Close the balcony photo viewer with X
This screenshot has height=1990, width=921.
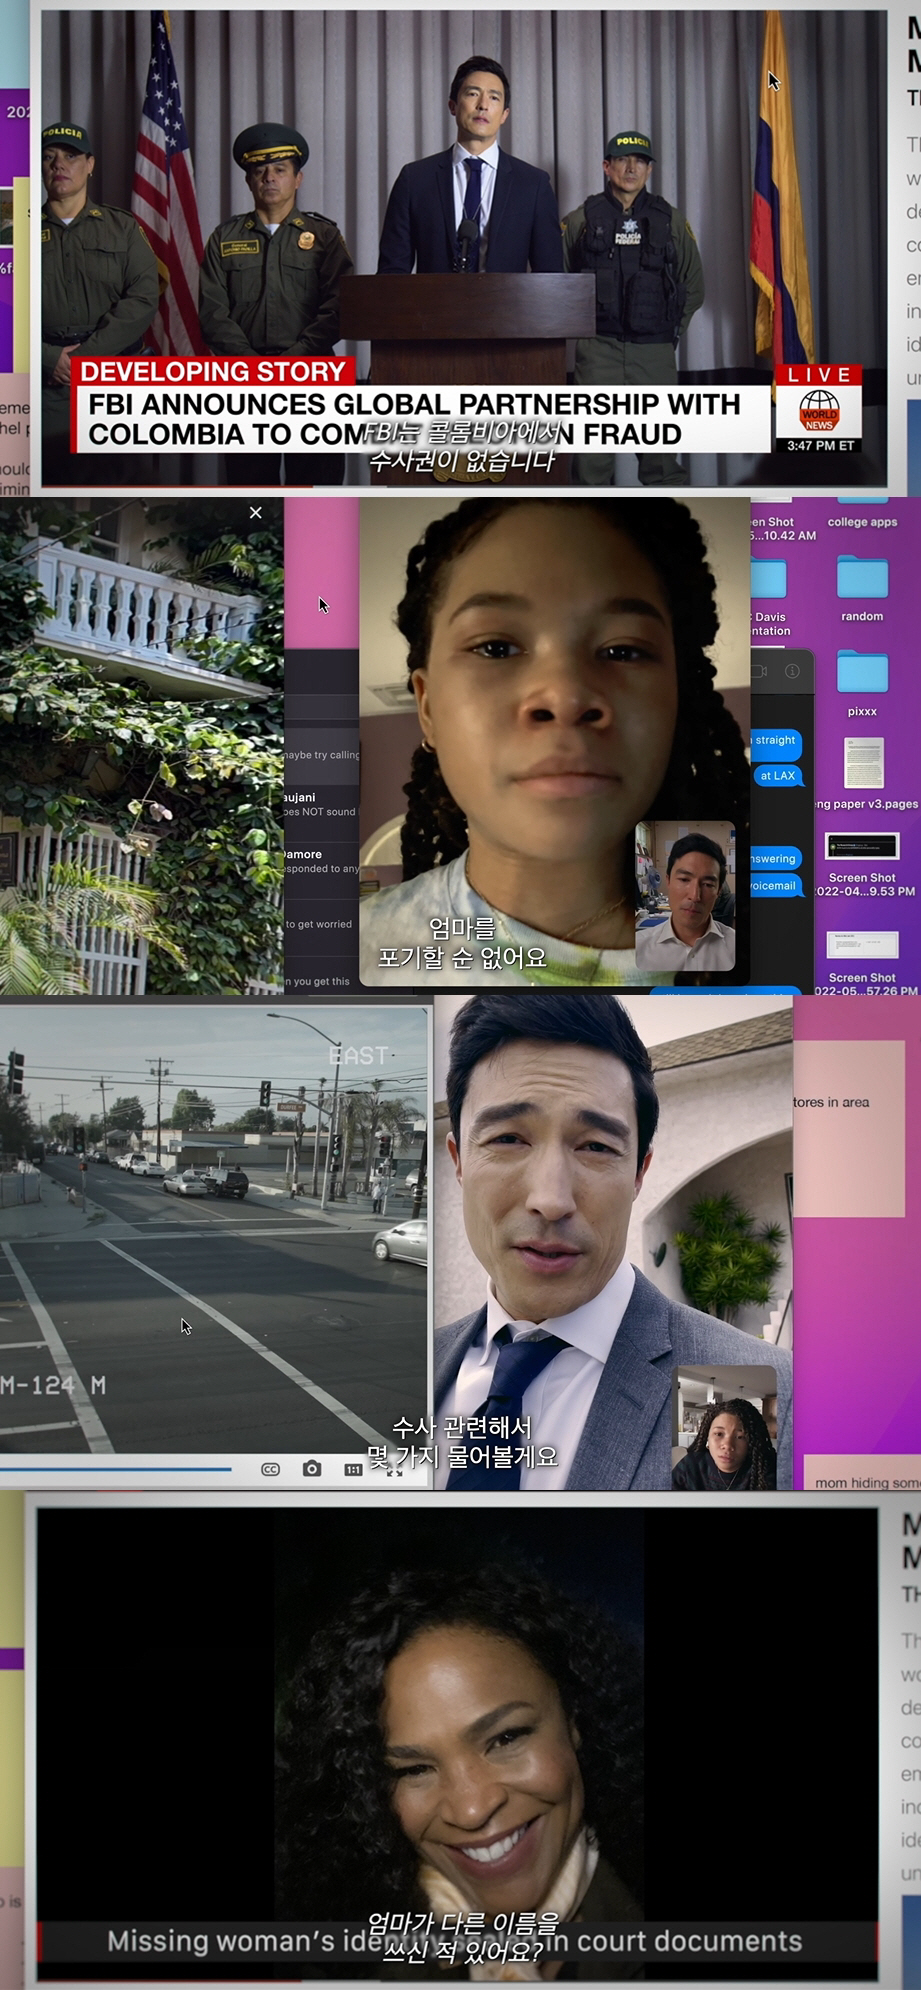(x=255, y=512)
